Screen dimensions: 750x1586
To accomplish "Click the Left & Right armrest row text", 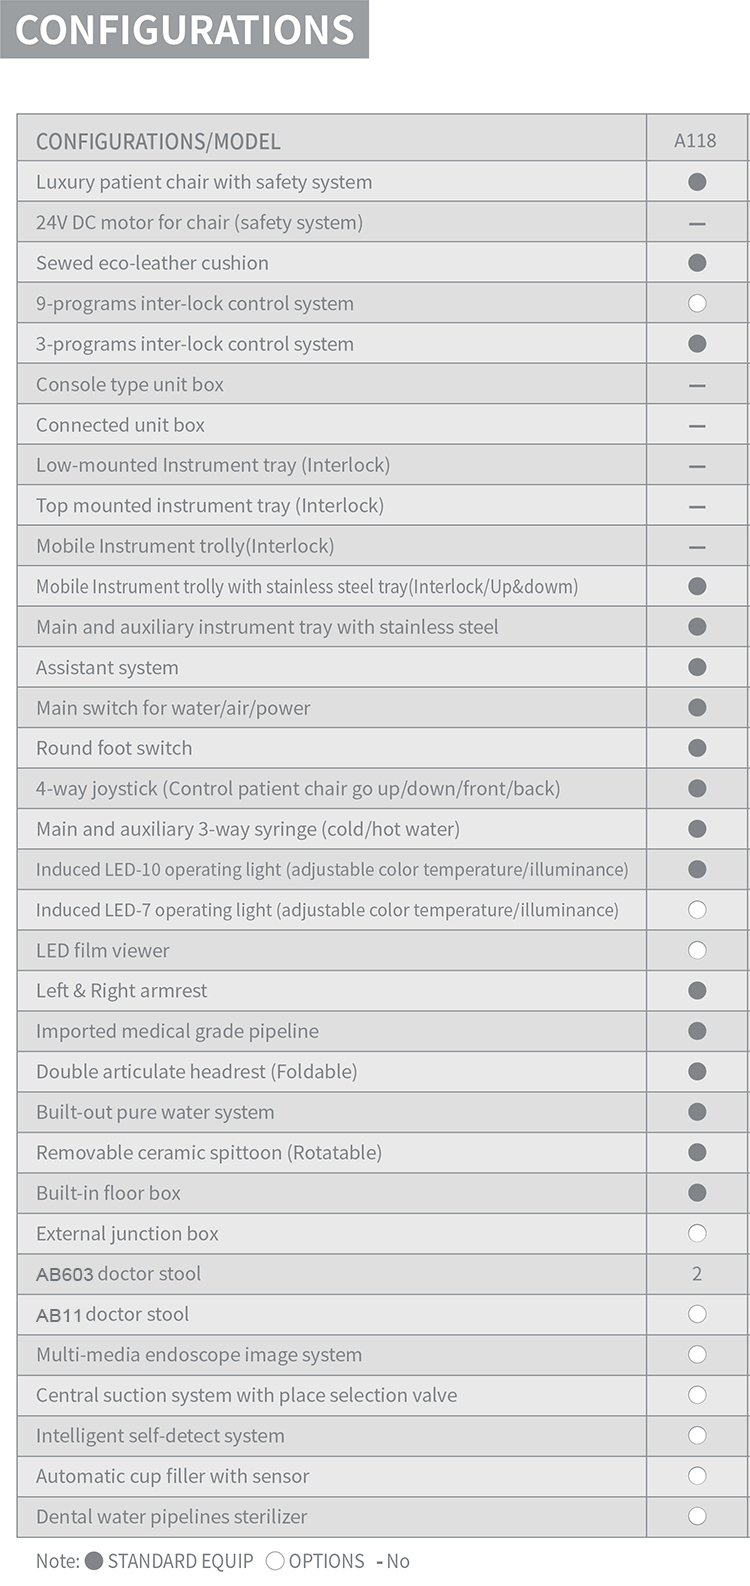I will tap(122, 991).
